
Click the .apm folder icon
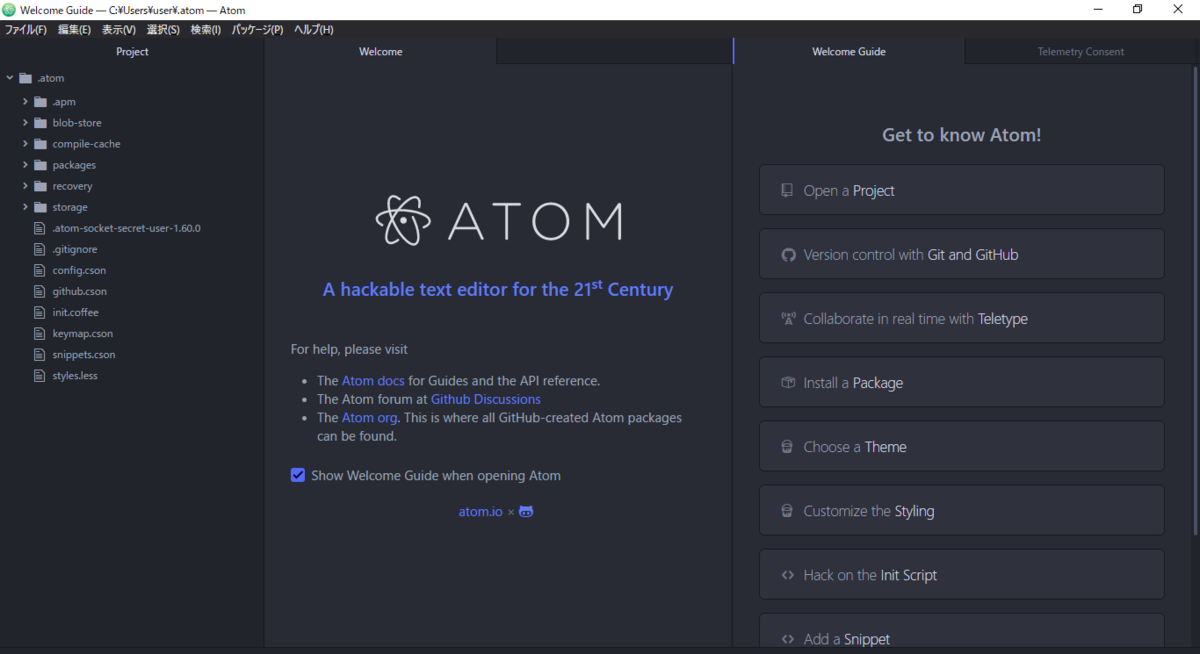coord(41,102)
